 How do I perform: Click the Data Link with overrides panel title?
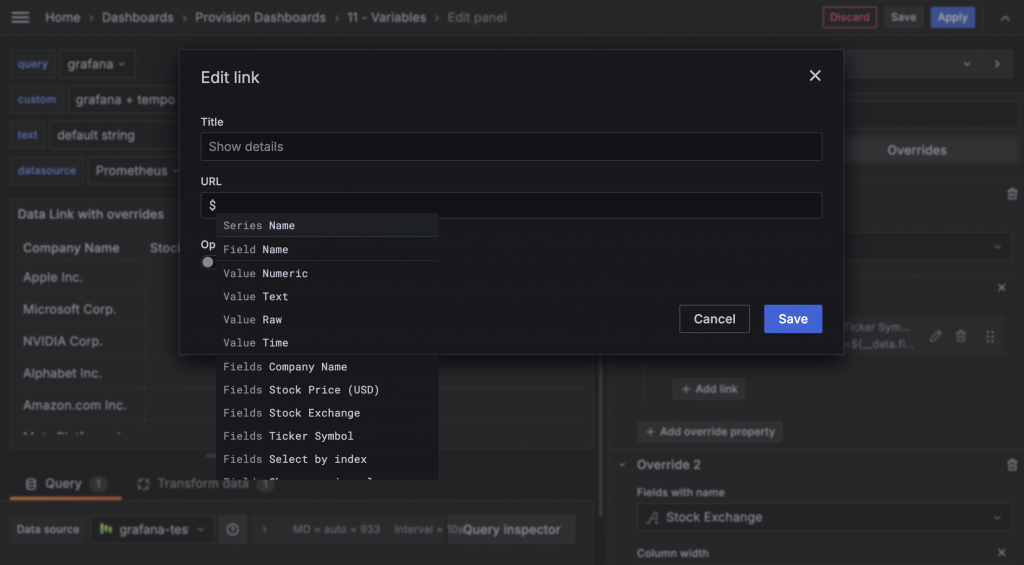tap(91, 214)
